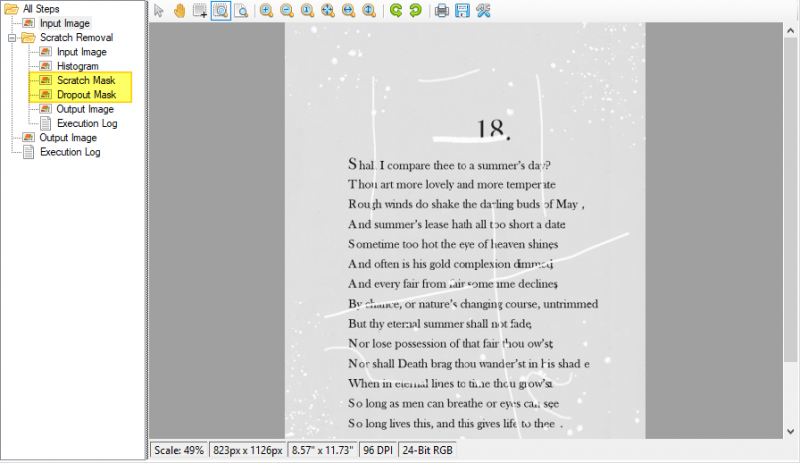The width and height of the screenshot is (800, 463).
Task: Fit the image to the window
Action: pos(328,11)
